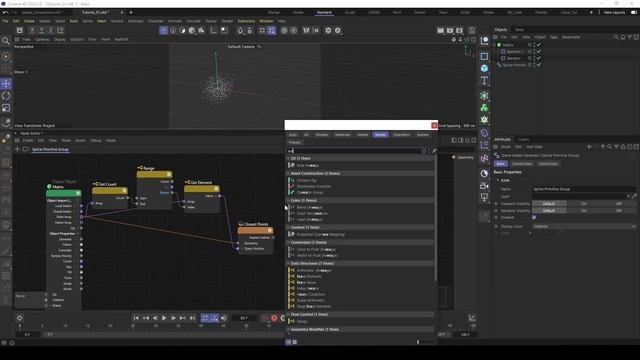Select the Children Op asset entry
Image resolution: width=640 pixels, height=360 pixels.
click(307, 180)
